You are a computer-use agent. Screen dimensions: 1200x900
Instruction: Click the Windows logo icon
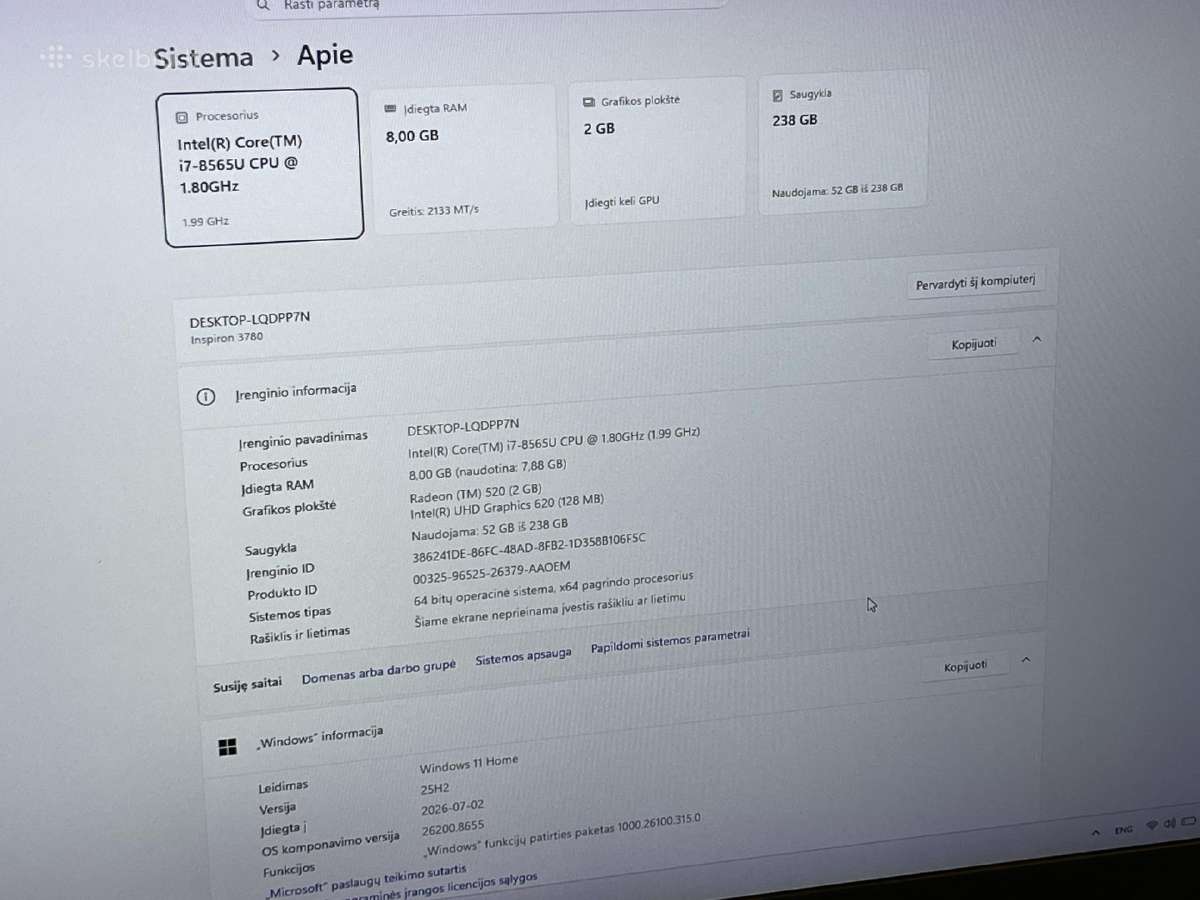228,747
